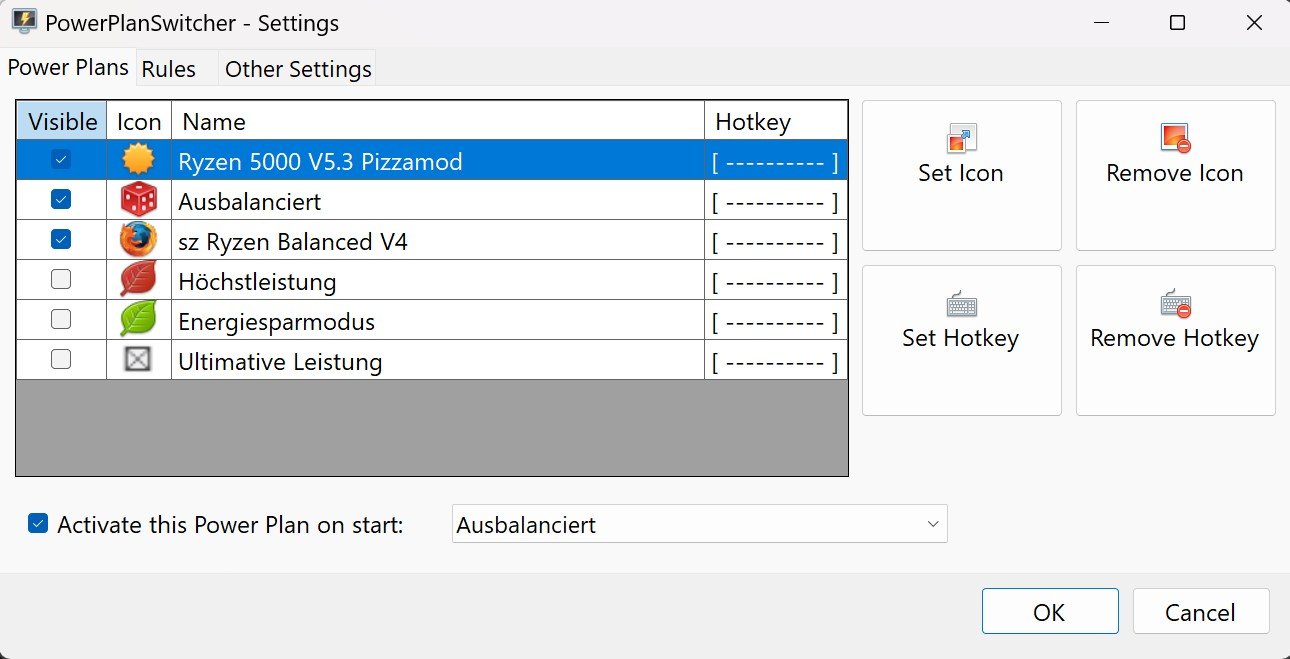The height and width of the screenshot is (659, 1290).
Task: Toggle Activate this Power Plan on start
Action: click(38, 524)
